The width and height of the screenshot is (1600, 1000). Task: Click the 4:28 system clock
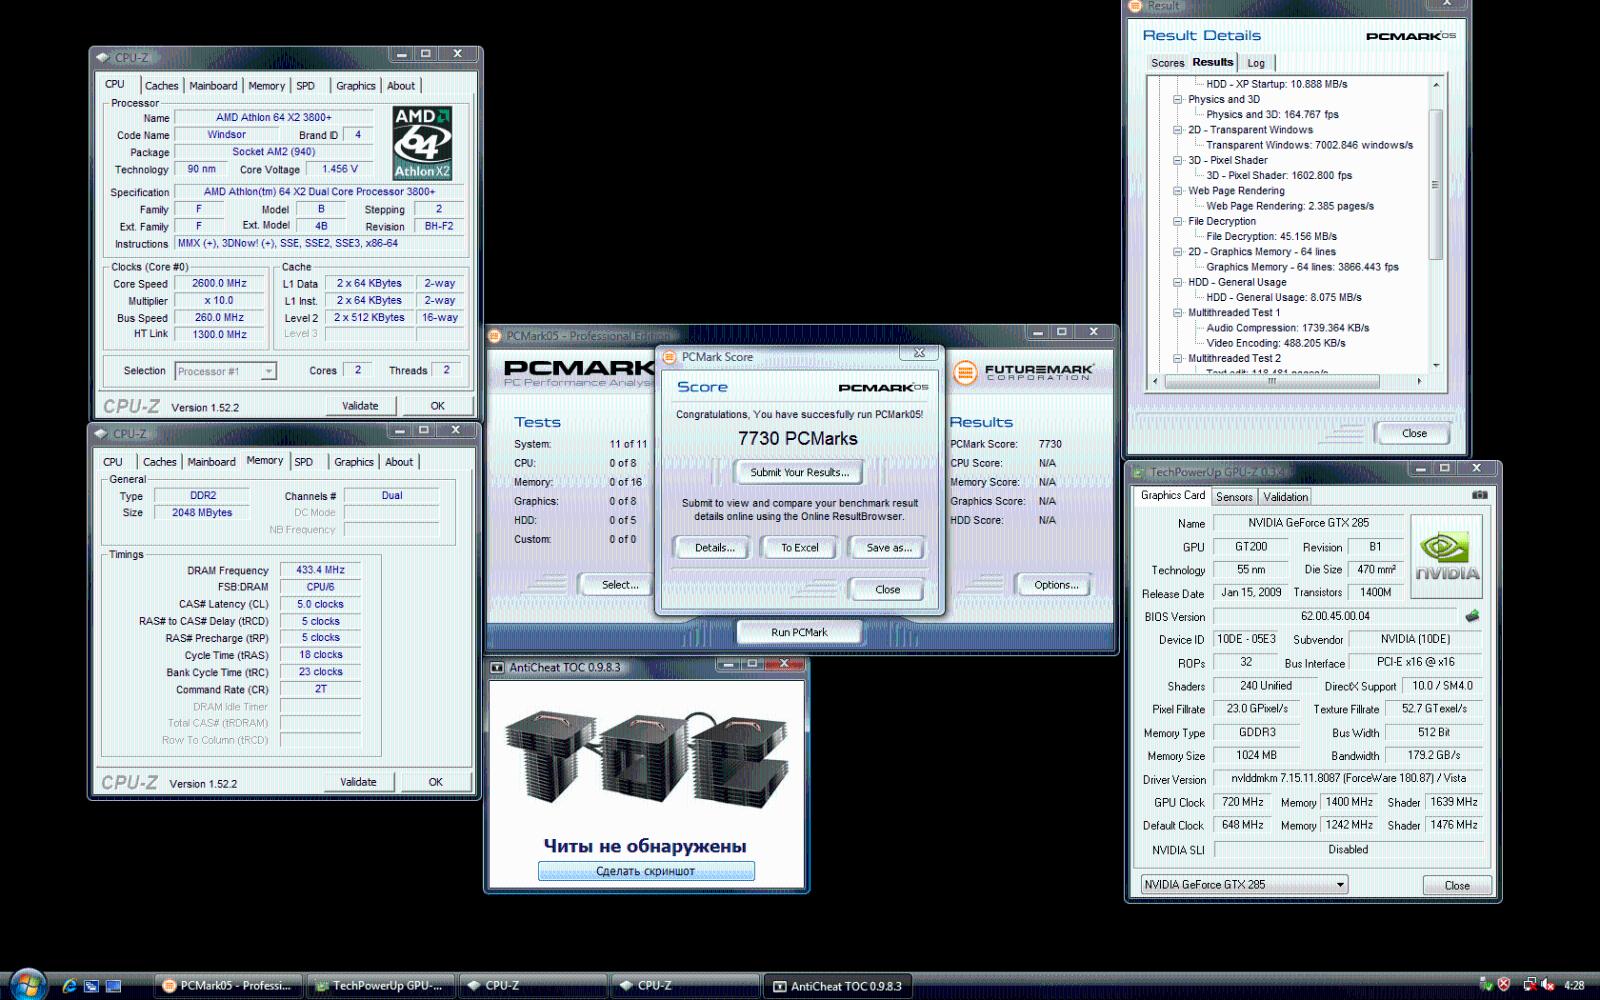point(1574,985)
